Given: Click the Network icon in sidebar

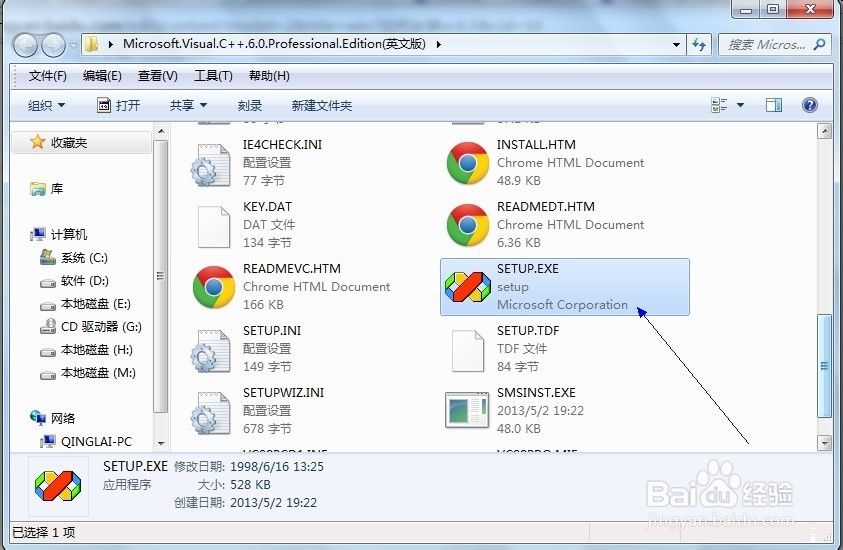Looking at the screenshot, I should click(x=38, y=418).
